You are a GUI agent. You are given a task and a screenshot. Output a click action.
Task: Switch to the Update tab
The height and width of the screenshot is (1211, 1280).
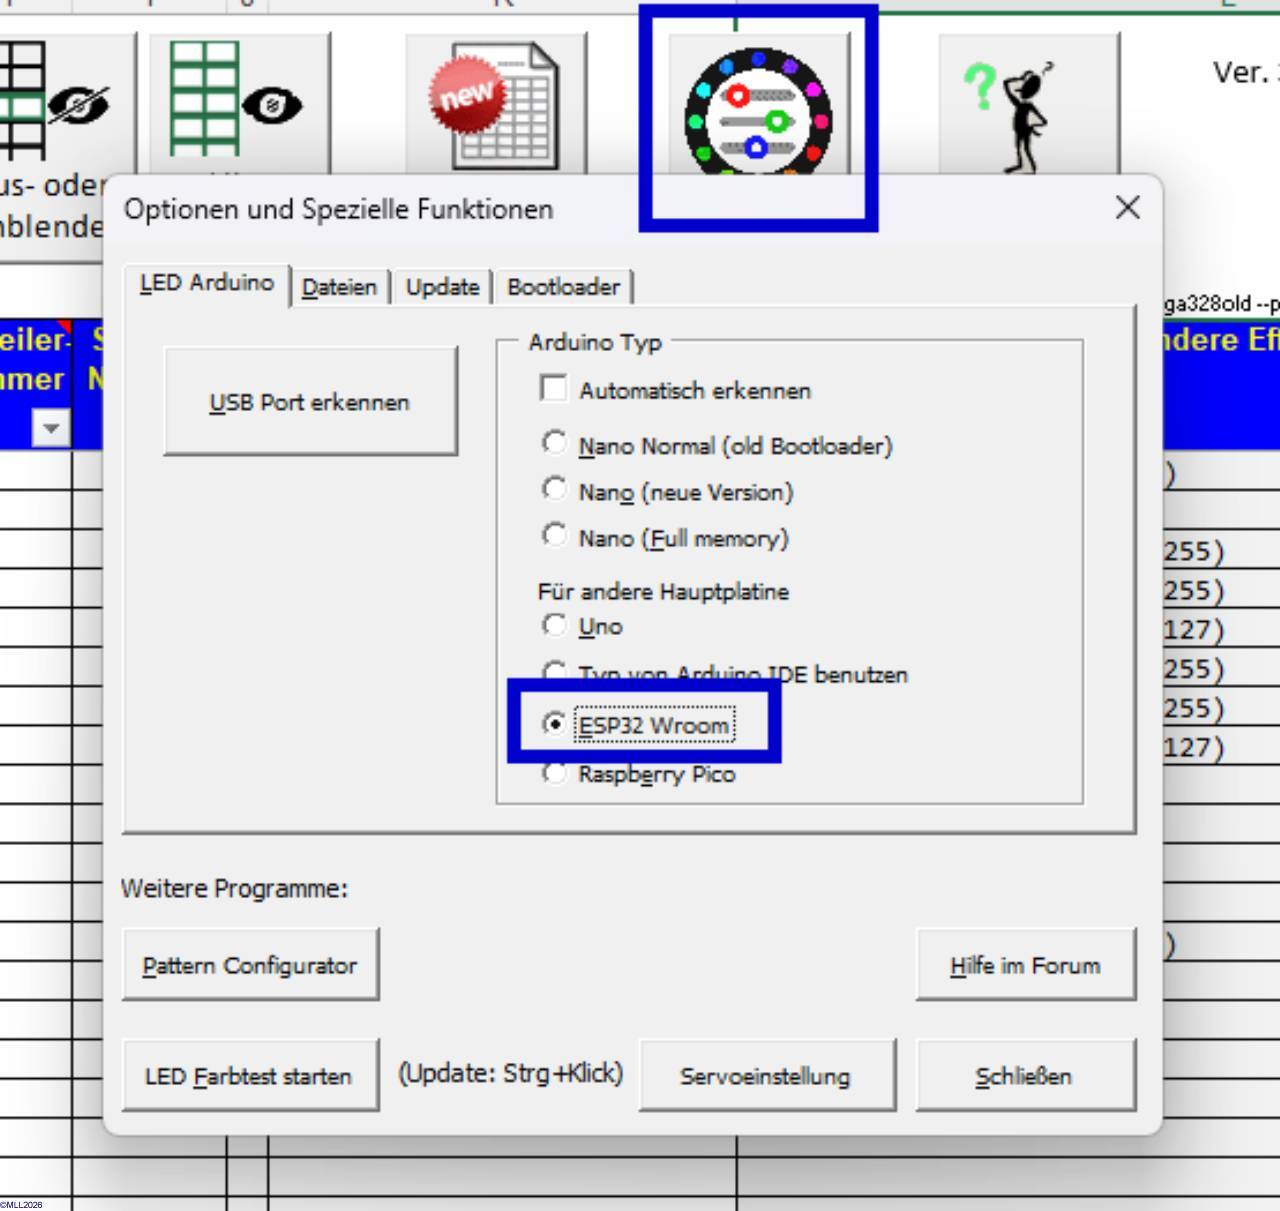[442, 288]
